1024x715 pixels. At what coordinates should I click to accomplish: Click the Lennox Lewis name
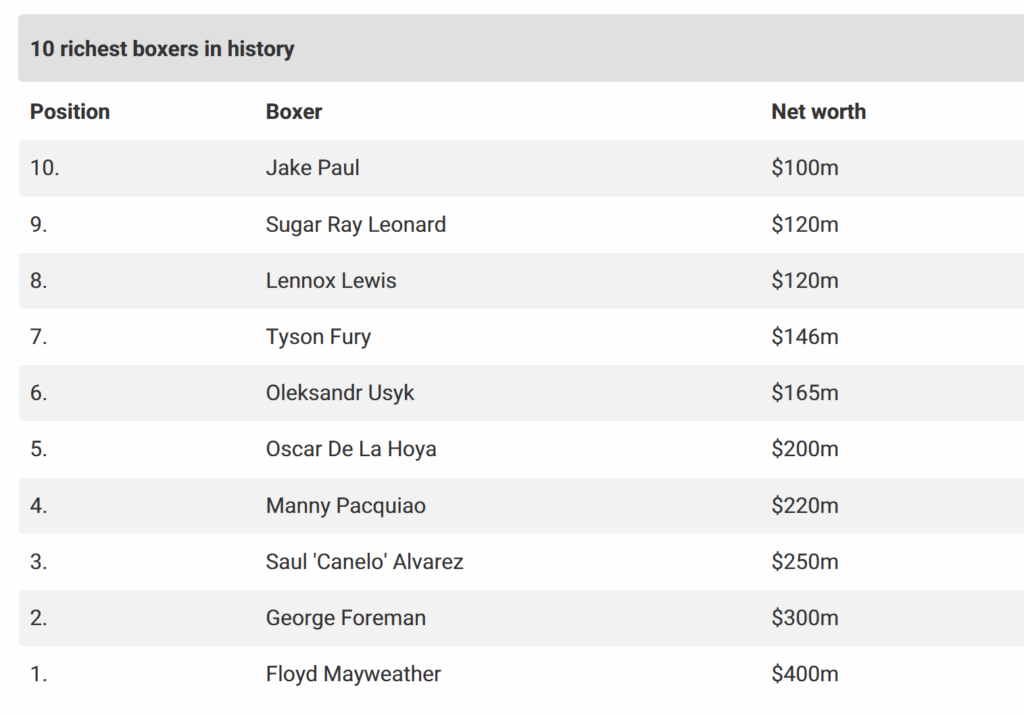tap(331, 281)
